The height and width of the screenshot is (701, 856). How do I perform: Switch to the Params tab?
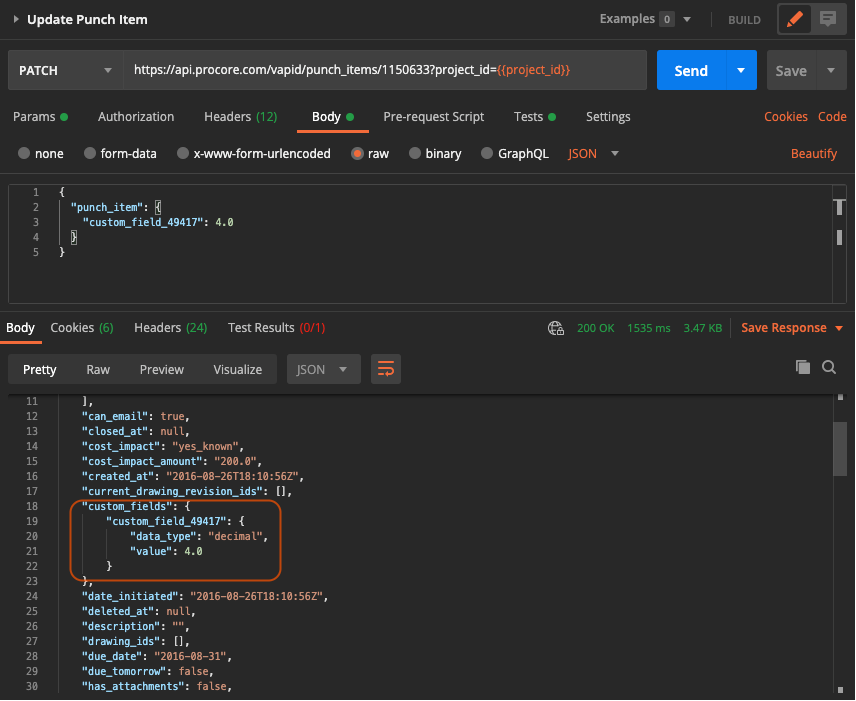40,117
